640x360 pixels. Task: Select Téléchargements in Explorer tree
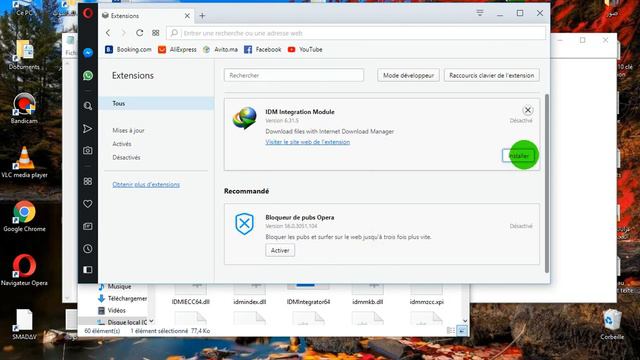(x=122, y=298)
